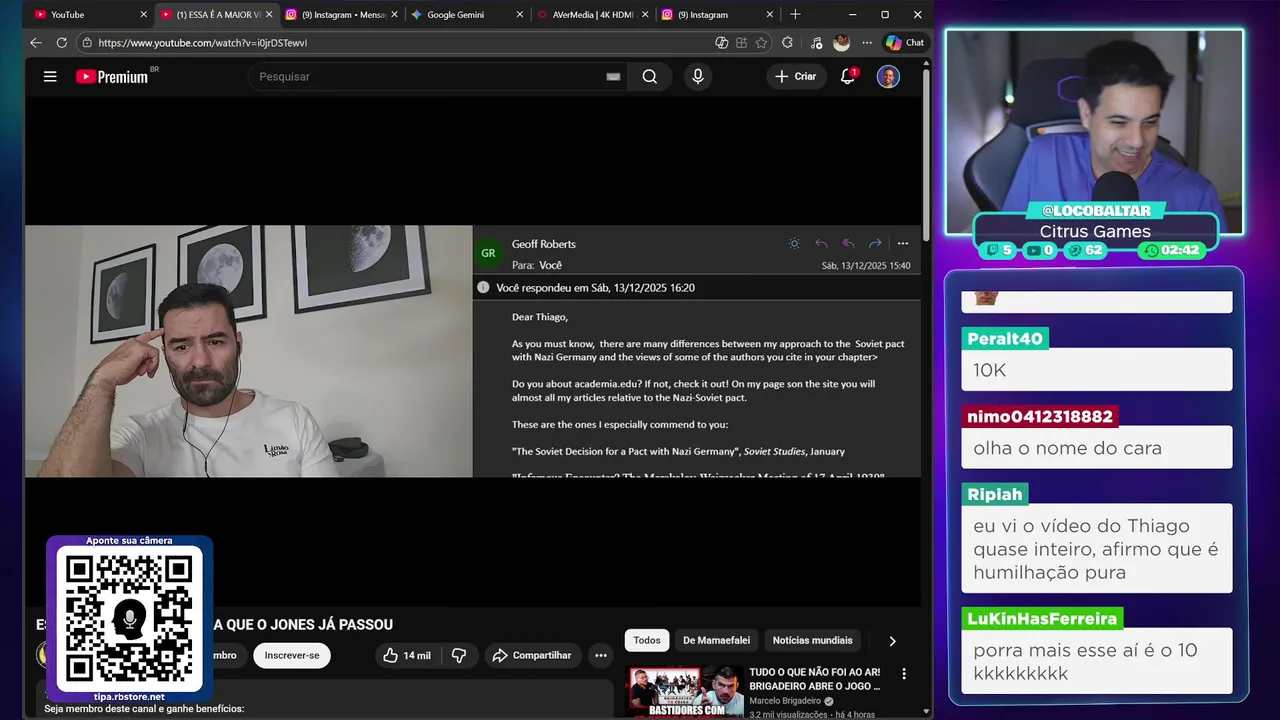Image resolution: width=1280 pixels, height=720 pixels.
Task: Add page to favorites star
Action: (x=762, y=43)
